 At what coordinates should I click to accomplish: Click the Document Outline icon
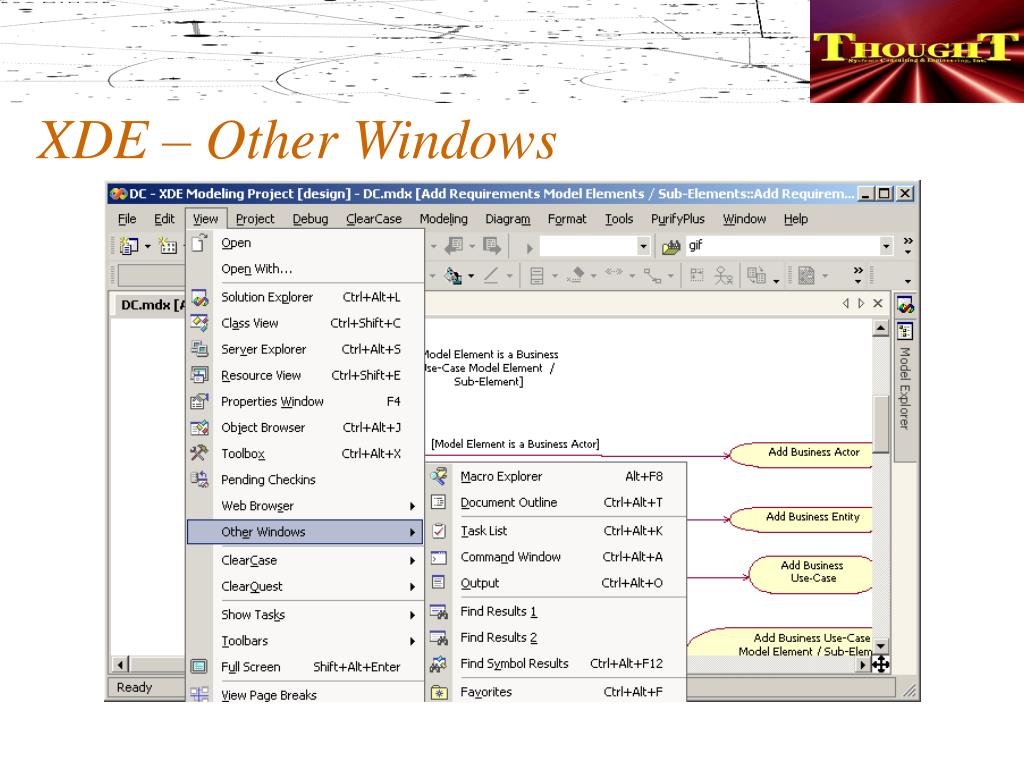tap(439, 502)
